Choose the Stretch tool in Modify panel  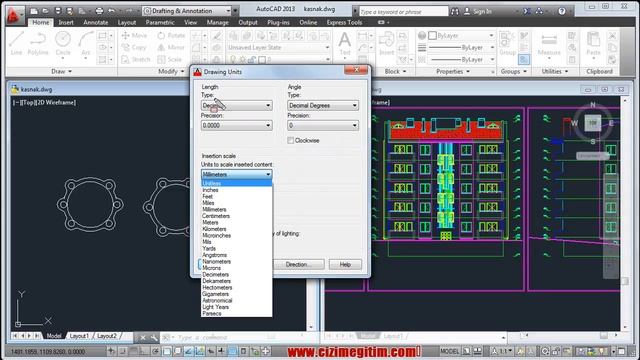pos(136,60)
